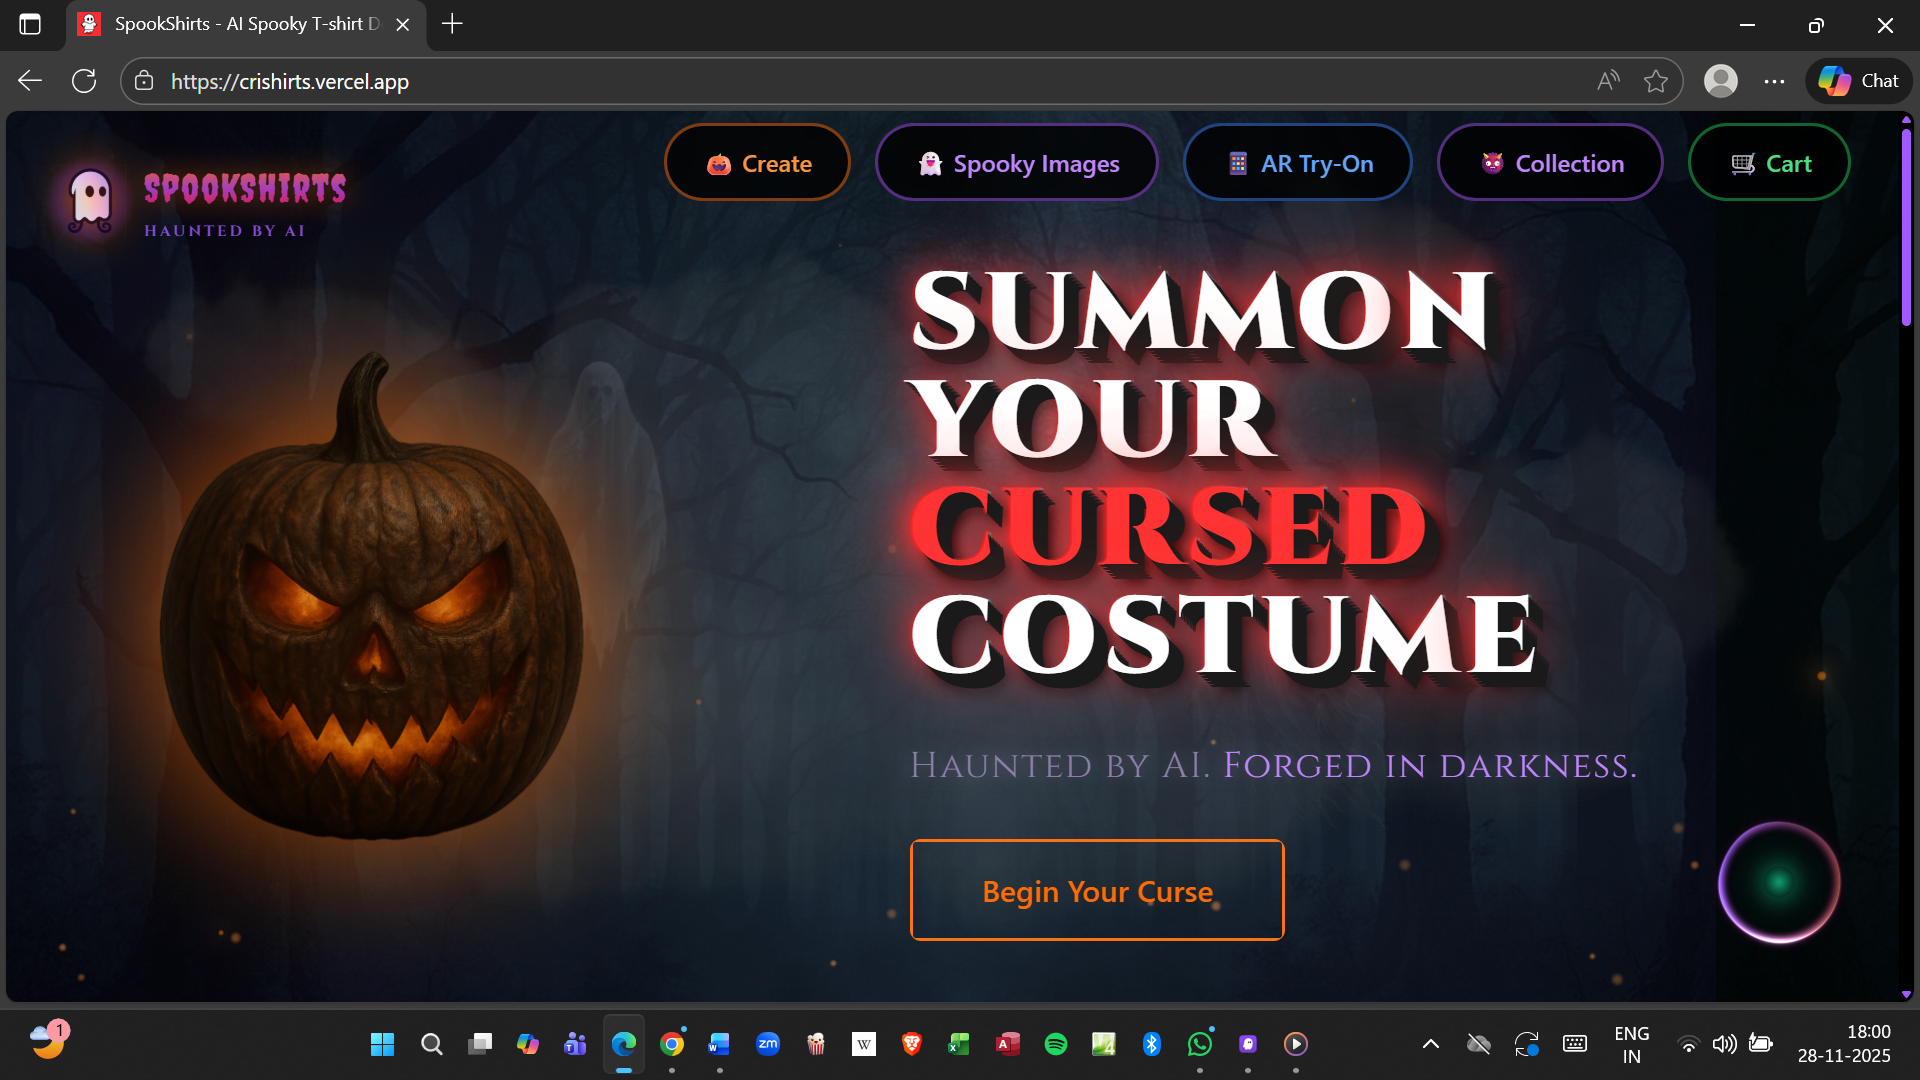Open Spotify from the taskbar

click(1055, 1044)
